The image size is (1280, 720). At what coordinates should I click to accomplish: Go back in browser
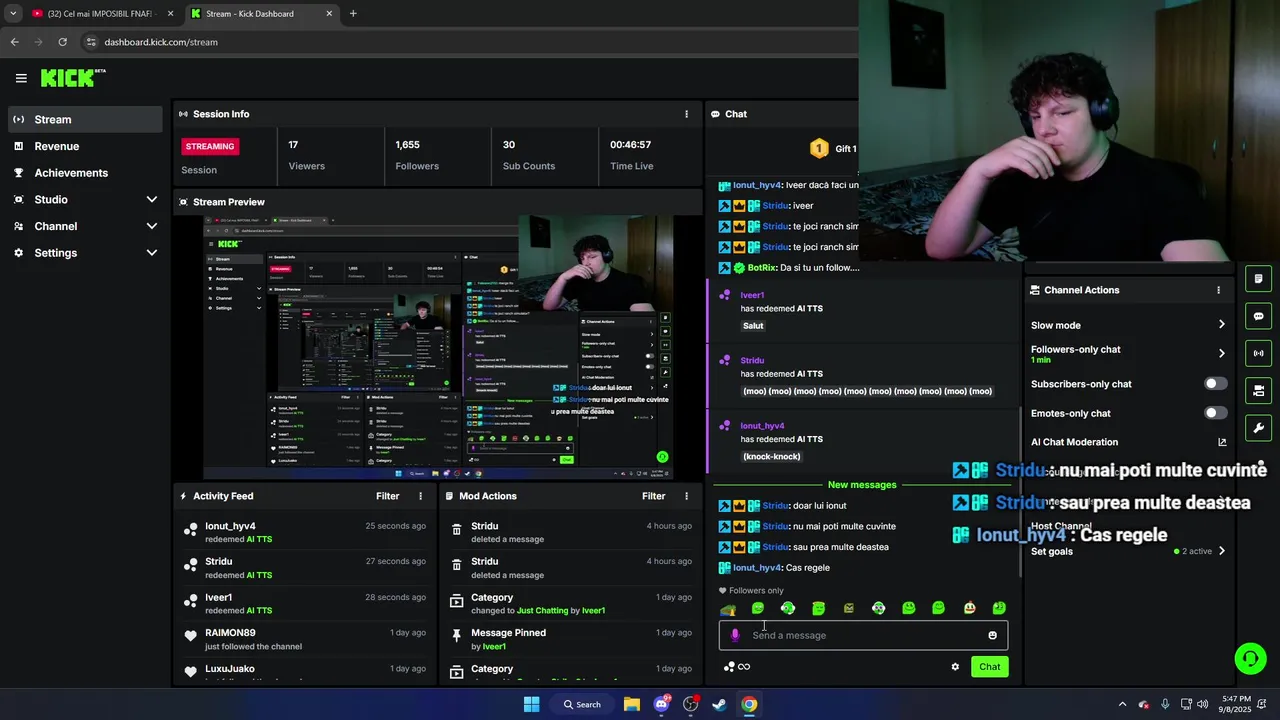pos(14,42)
